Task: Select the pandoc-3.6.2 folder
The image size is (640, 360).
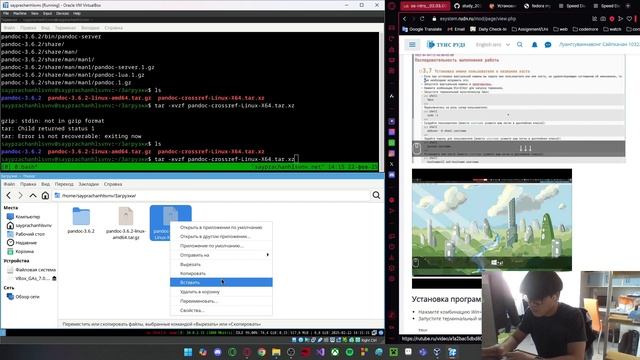Action: [x=81, y=221]
